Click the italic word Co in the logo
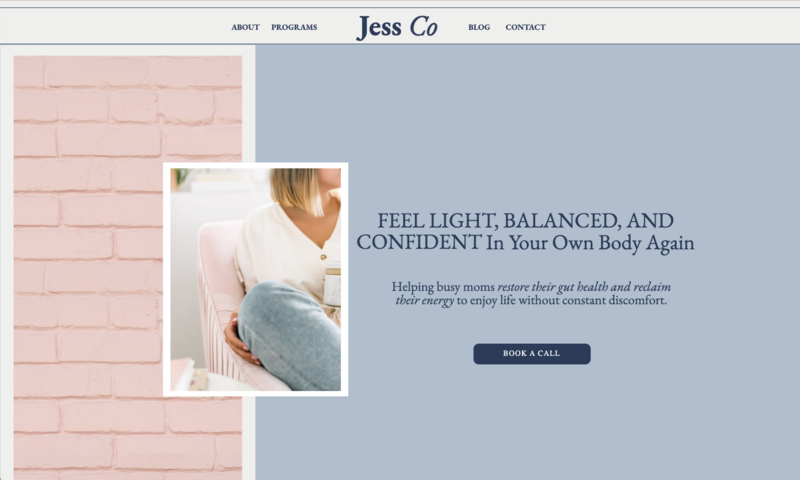Viewport: 800px width, 480px height. (423, 27)
